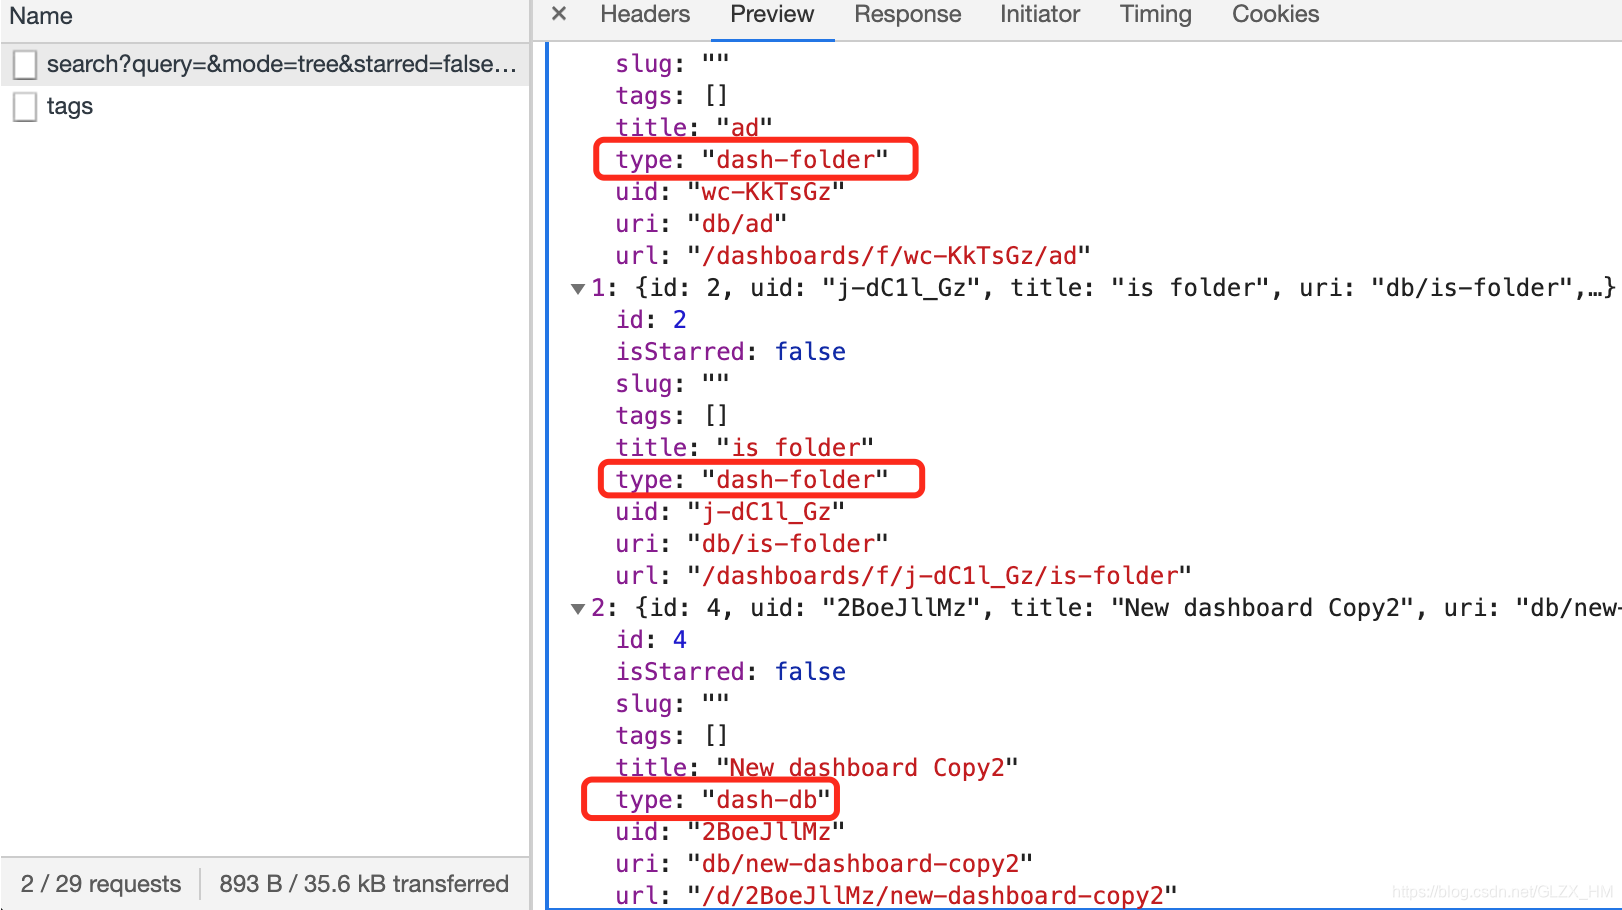
Task: Click the file icon beside search?query request
Action: tap(25, 65)
